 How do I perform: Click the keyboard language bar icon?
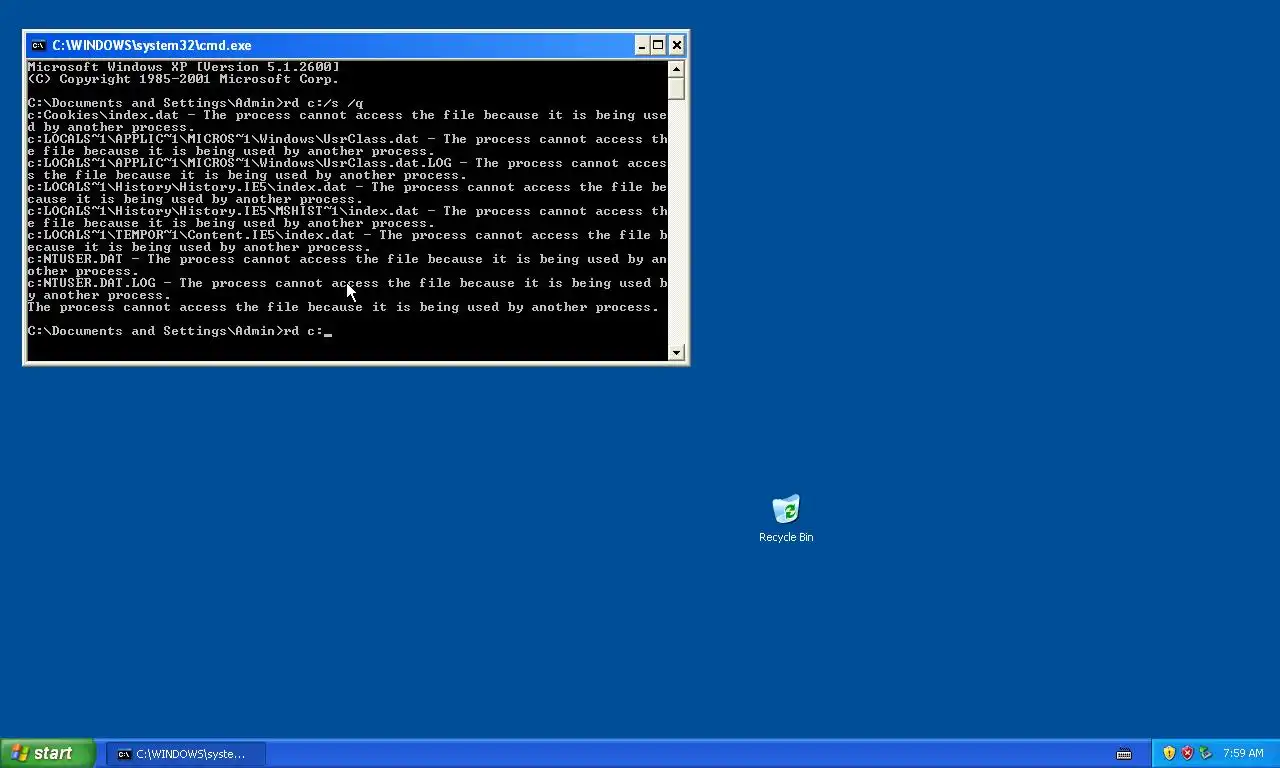click(x=1124, y=753)
